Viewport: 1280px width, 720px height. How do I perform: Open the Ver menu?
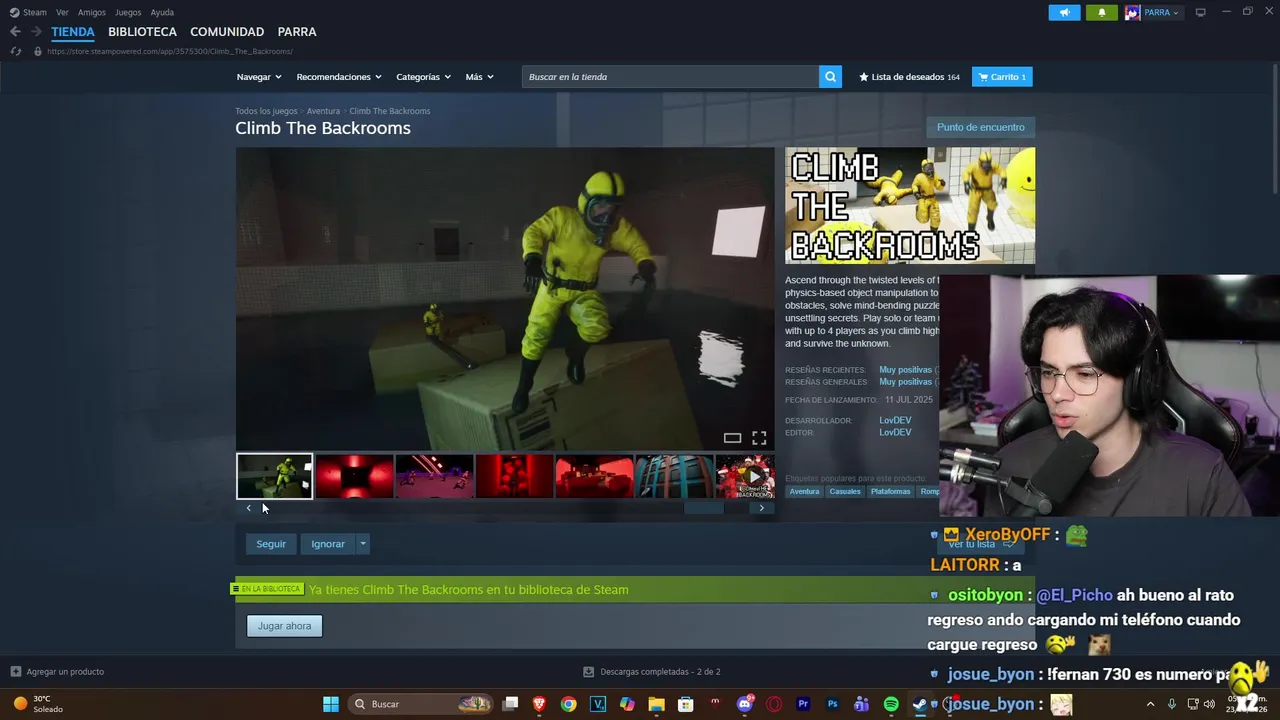coord(62,12)
